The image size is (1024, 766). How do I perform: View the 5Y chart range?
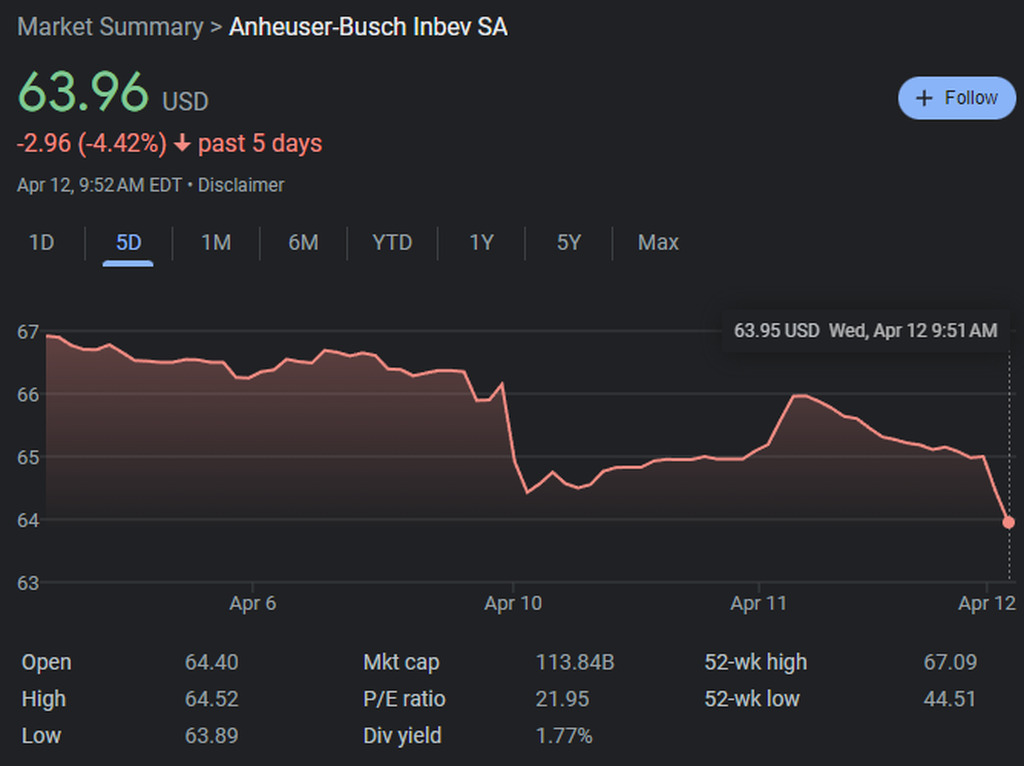(x=569, y=243)
